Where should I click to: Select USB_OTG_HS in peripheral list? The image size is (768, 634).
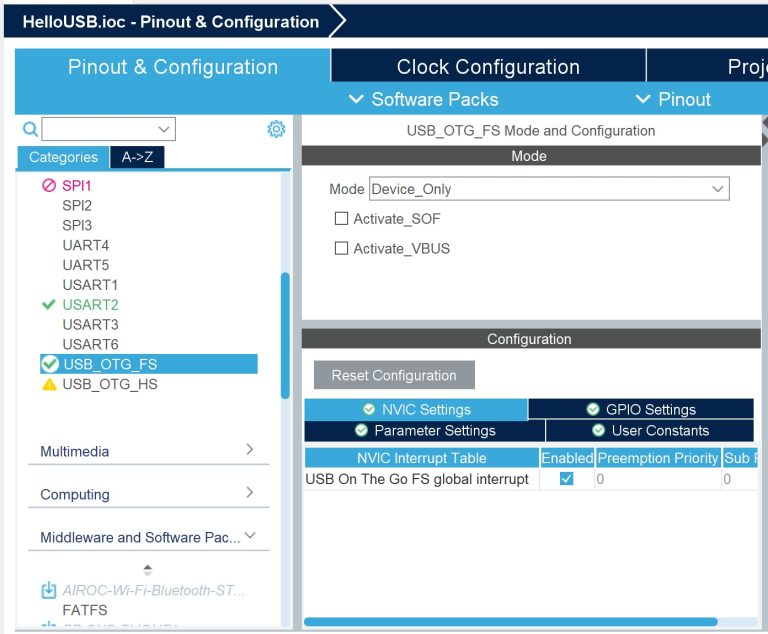[x=110, y=384]
